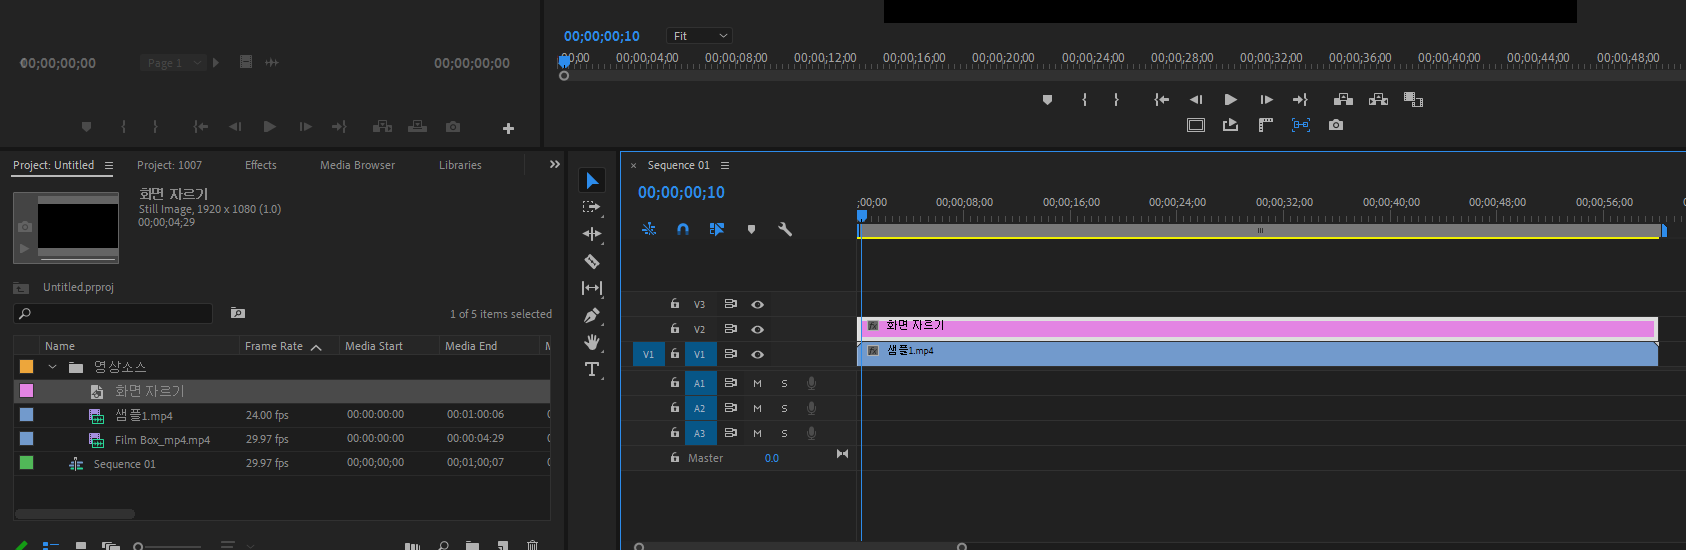
Task: Open timeline display settings wrench
Action: (x=785, y=229)
